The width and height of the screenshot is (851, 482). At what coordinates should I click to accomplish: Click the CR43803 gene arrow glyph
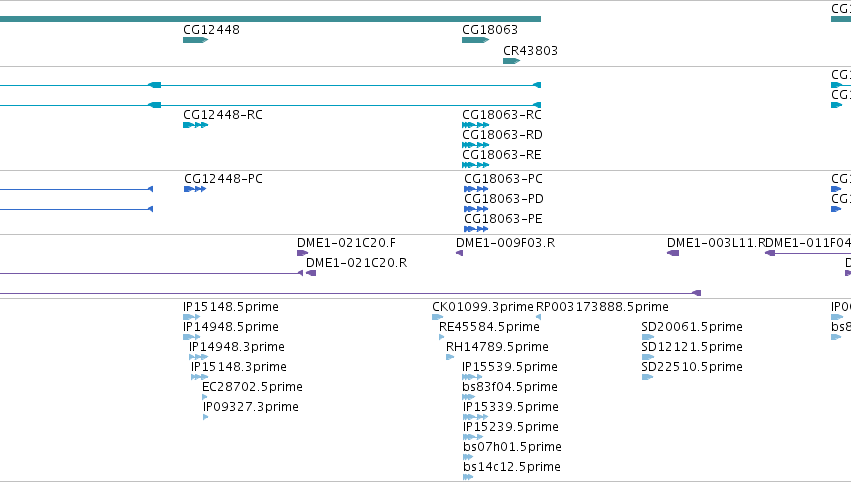(x=511, y=61)
